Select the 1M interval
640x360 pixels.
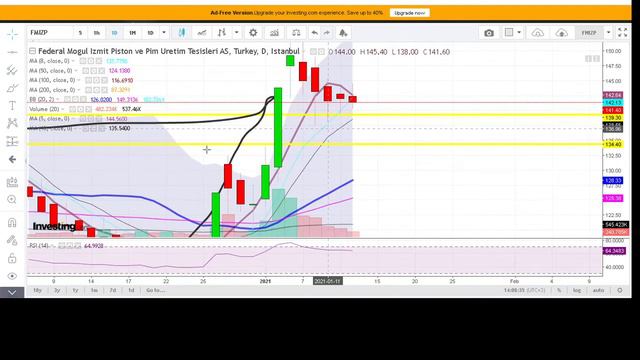click(x=133, y=33)
